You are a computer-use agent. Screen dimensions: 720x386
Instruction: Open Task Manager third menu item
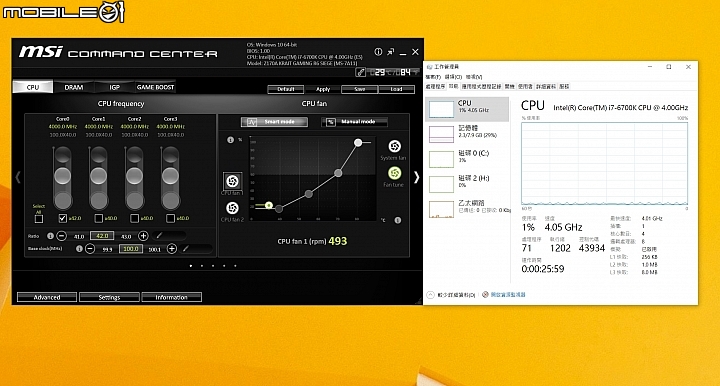point(474,77)
